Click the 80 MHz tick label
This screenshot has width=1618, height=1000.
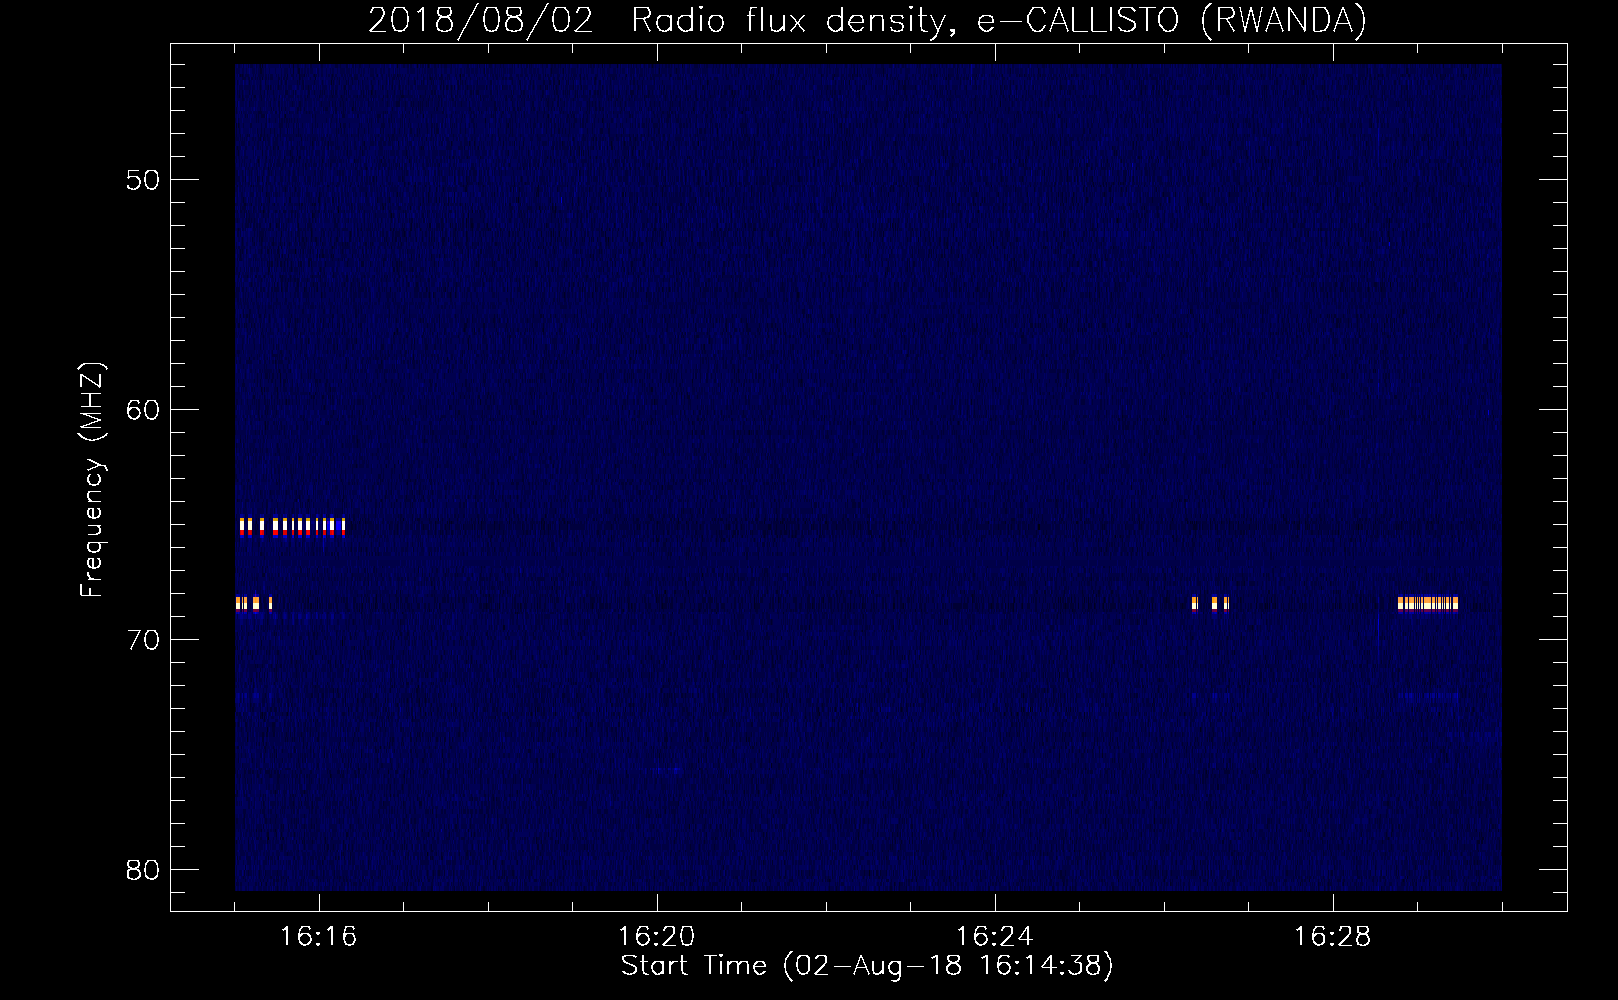(x=143, y=870)
